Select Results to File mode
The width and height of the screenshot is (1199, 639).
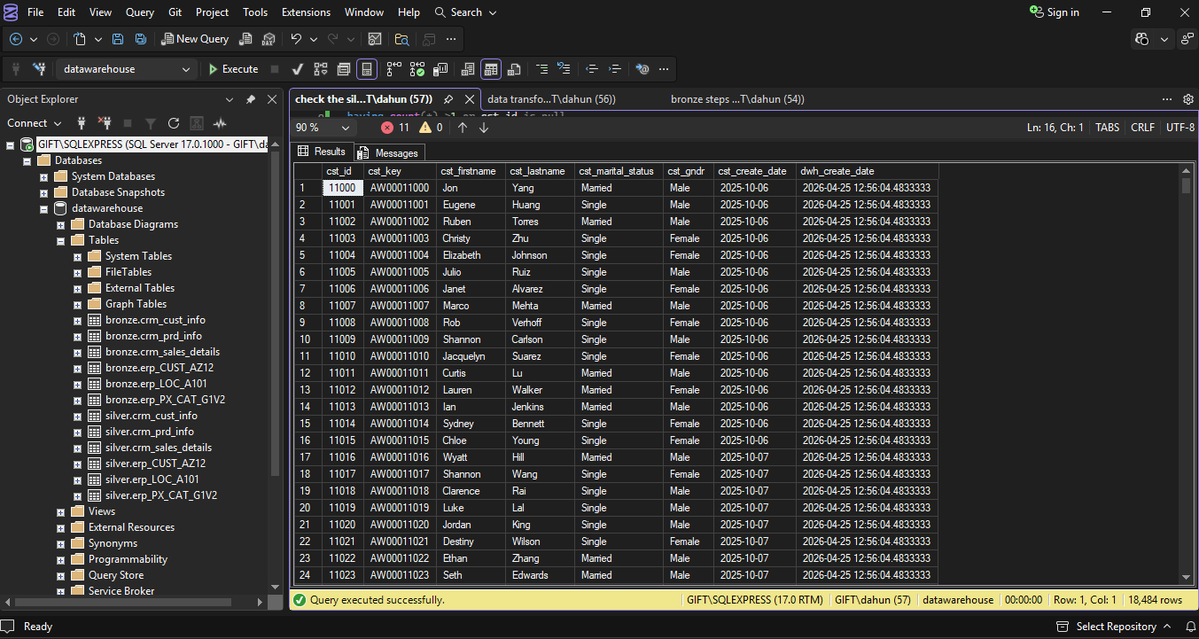pyautogui.click(x=514, y=70)
